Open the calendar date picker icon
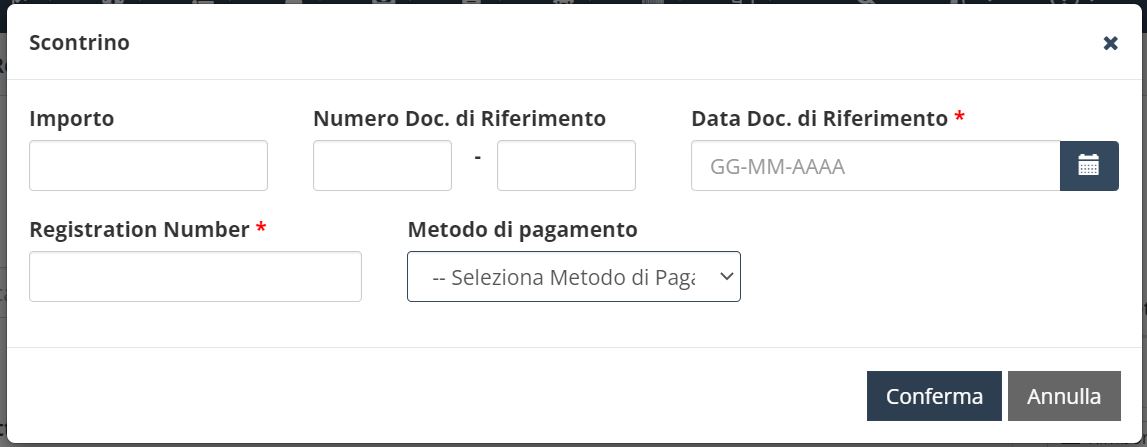This screenshot has height=447, width=1147. pyautogui.click(x=1088, y=165)
